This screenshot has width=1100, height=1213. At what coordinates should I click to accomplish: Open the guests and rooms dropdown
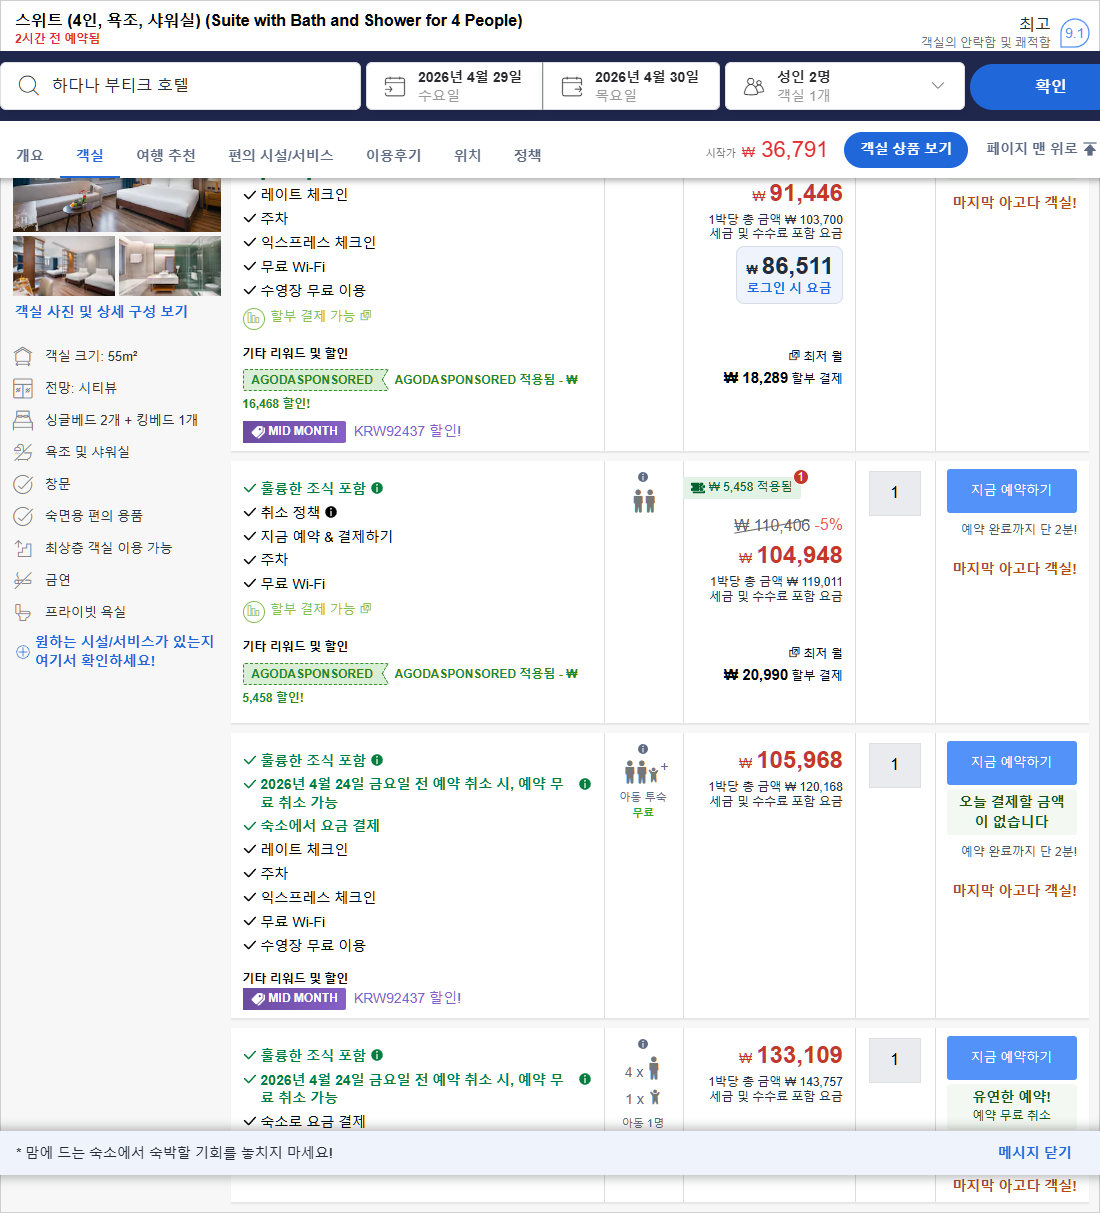[x=845, y=86]
